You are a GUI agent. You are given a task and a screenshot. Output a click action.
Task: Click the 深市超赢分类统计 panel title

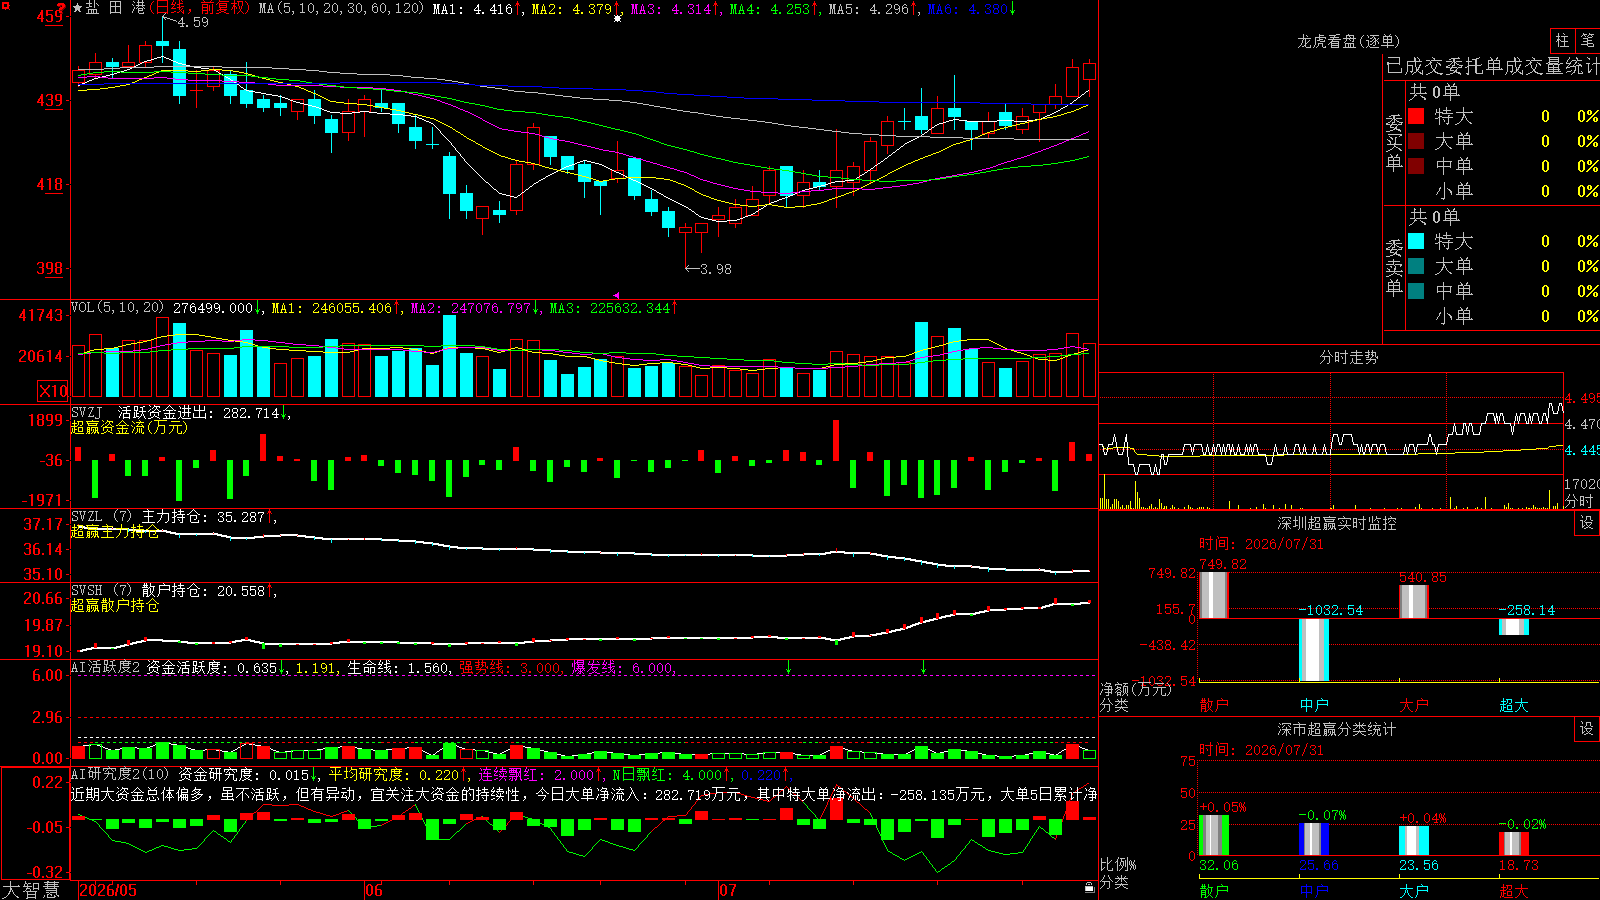[x=1336, y=729]
